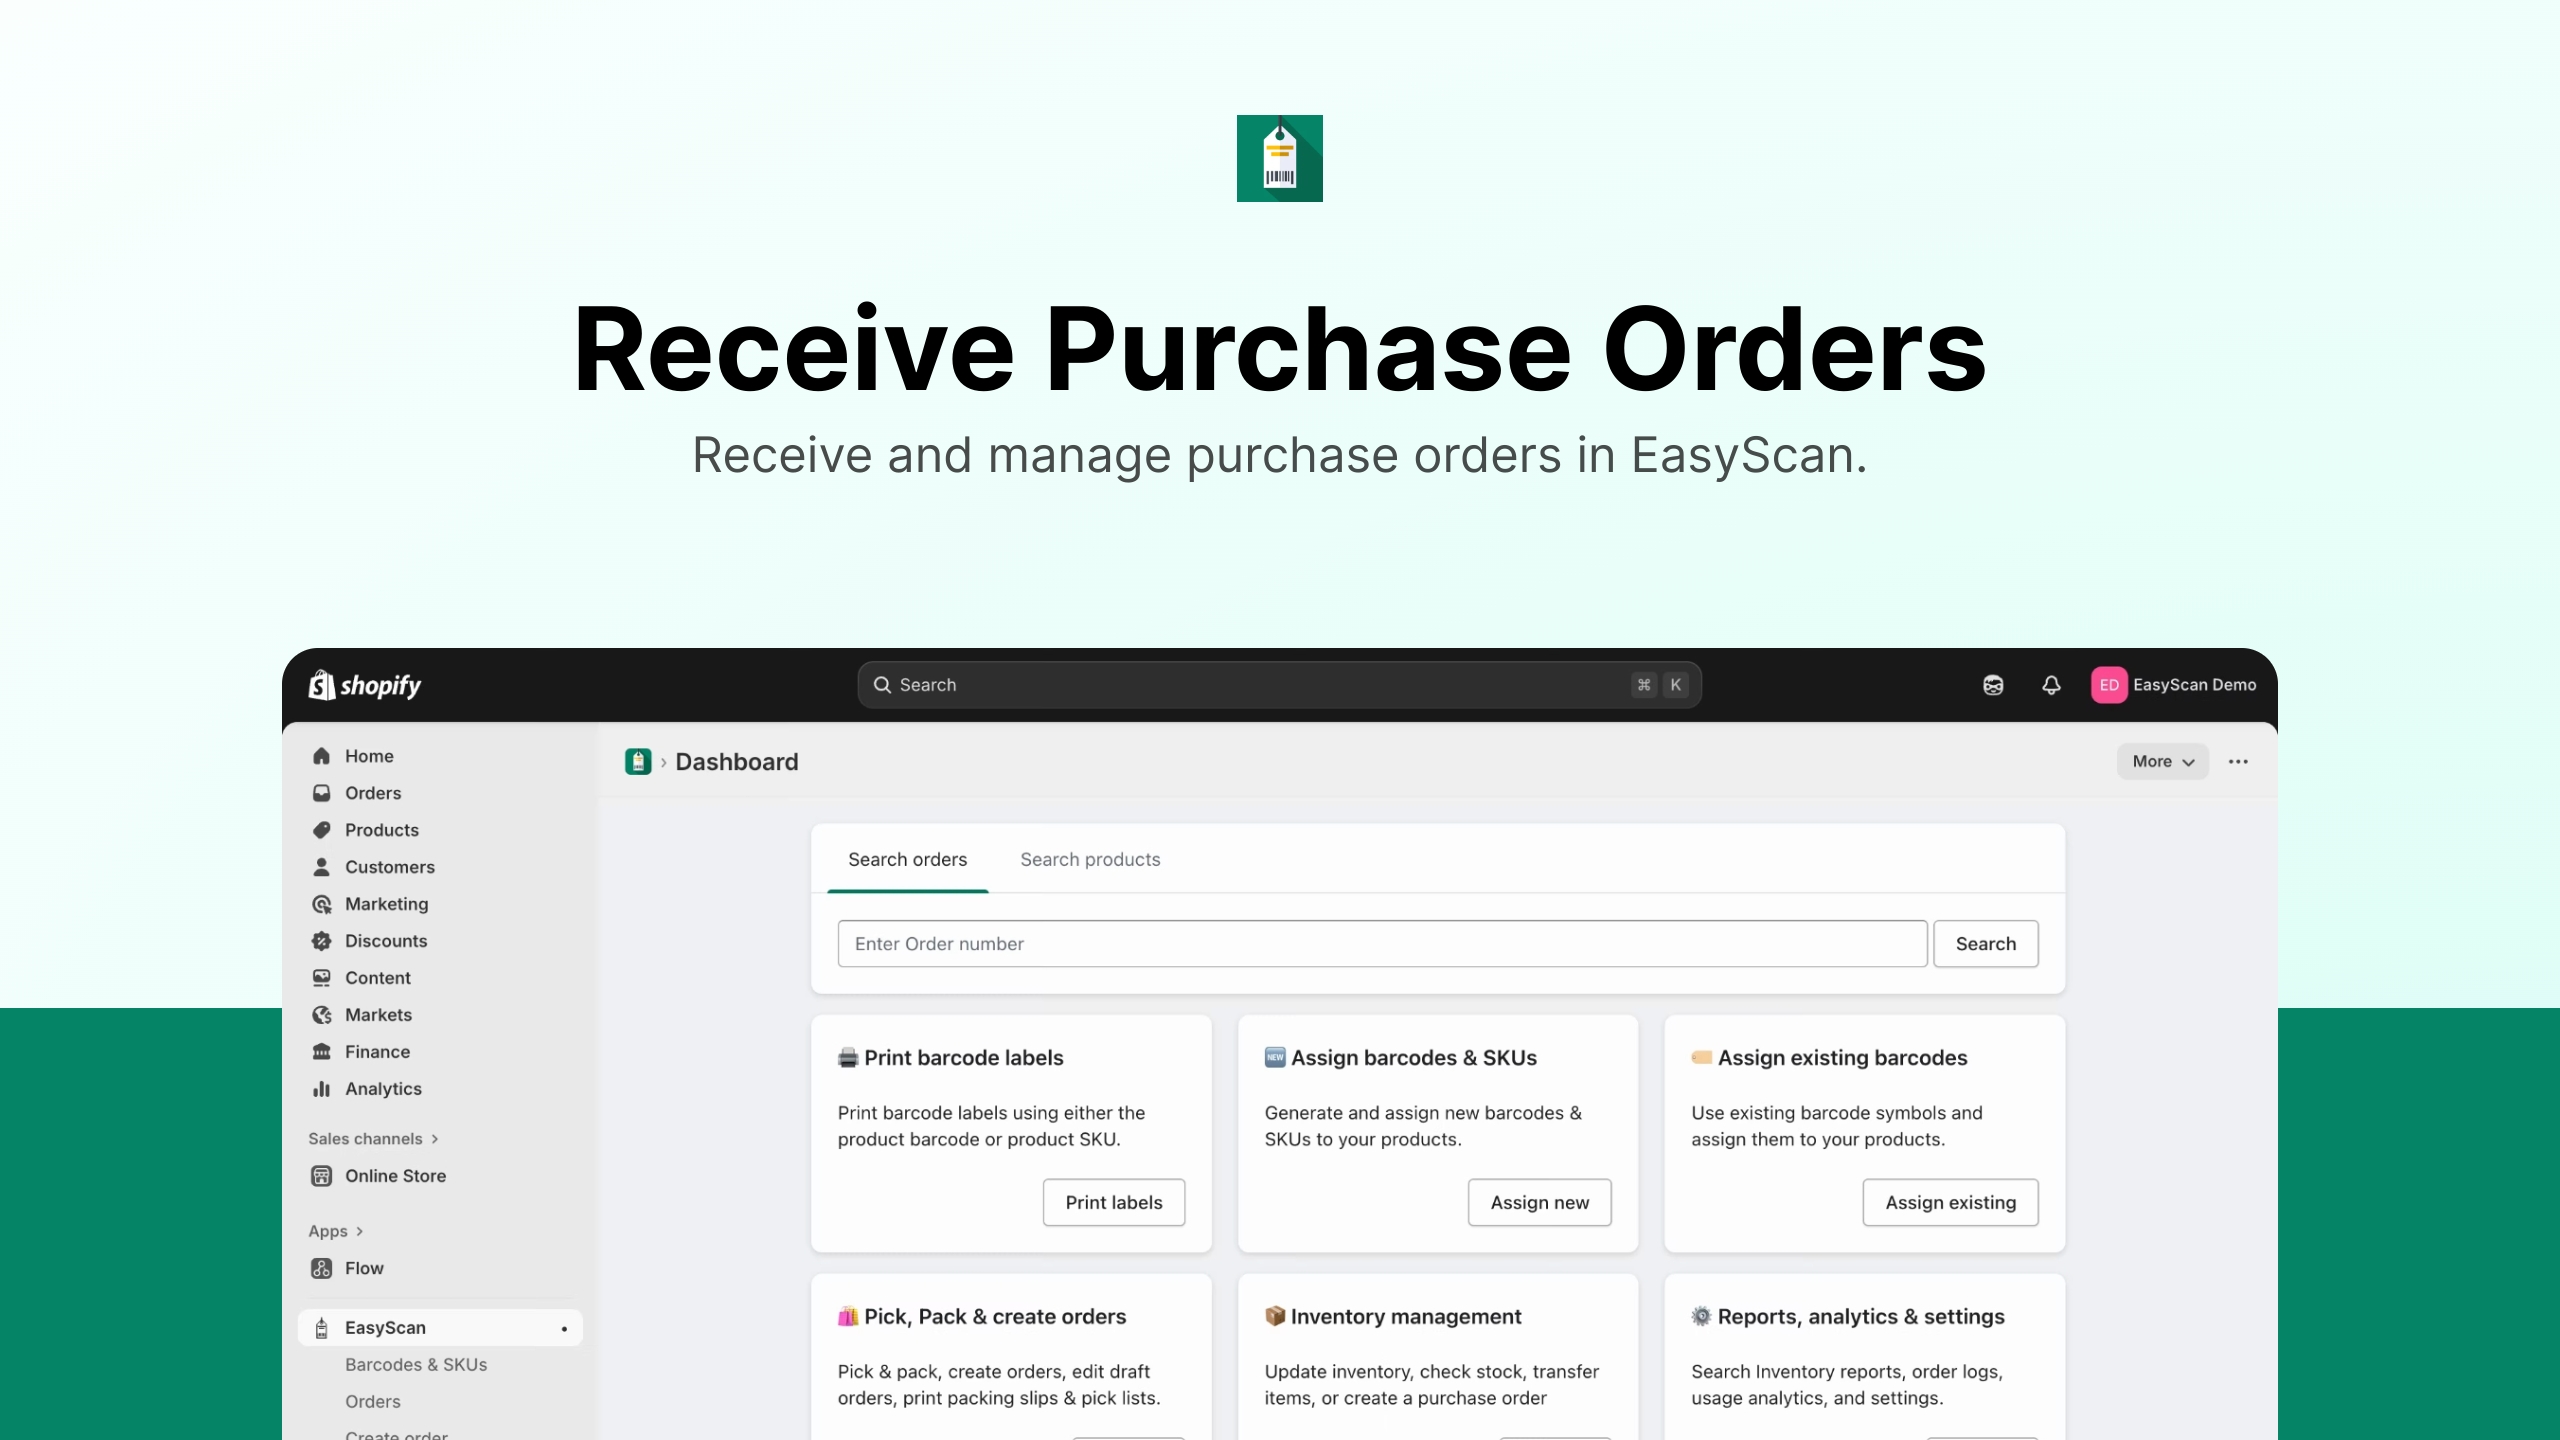The width and height of the screenshot is (2560, 1440).
Task: Click the Products tag icon
Action: pyautogui.click(x=321, y=830)
